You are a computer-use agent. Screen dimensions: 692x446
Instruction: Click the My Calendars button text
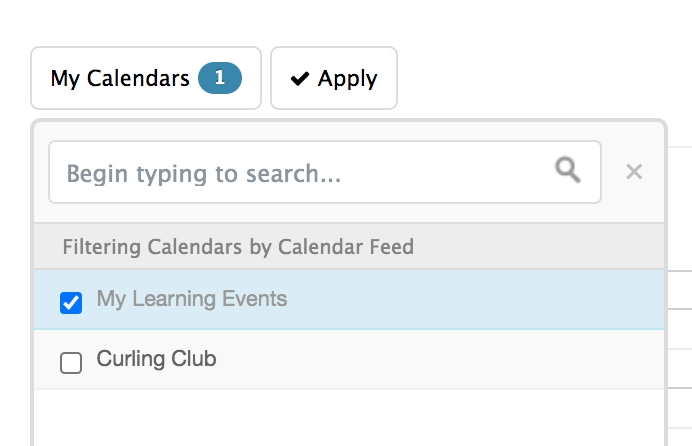pyautogui.click(x=120, y=78)
